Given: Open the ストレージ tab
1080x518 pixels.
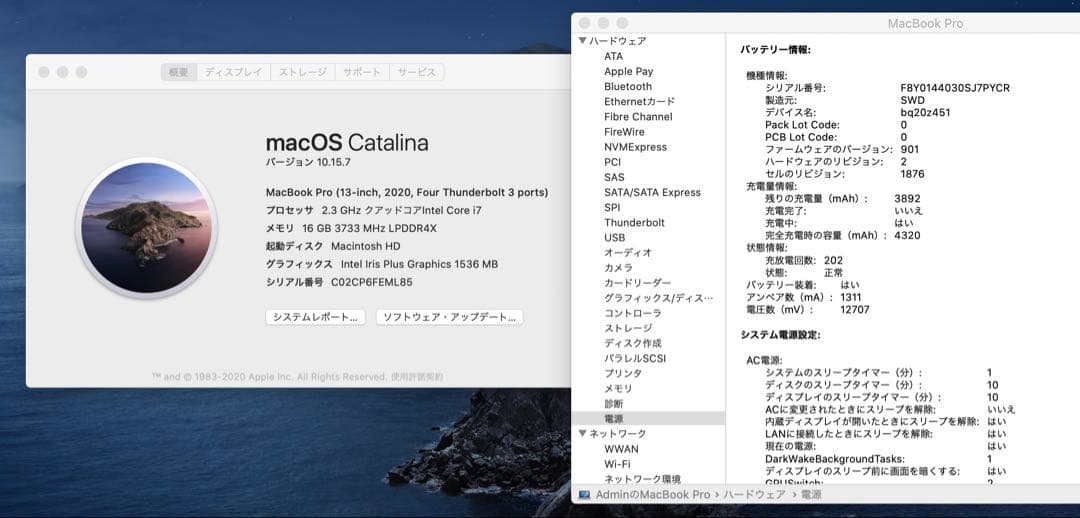Looking at the screenshot, I should click(302, 72).
